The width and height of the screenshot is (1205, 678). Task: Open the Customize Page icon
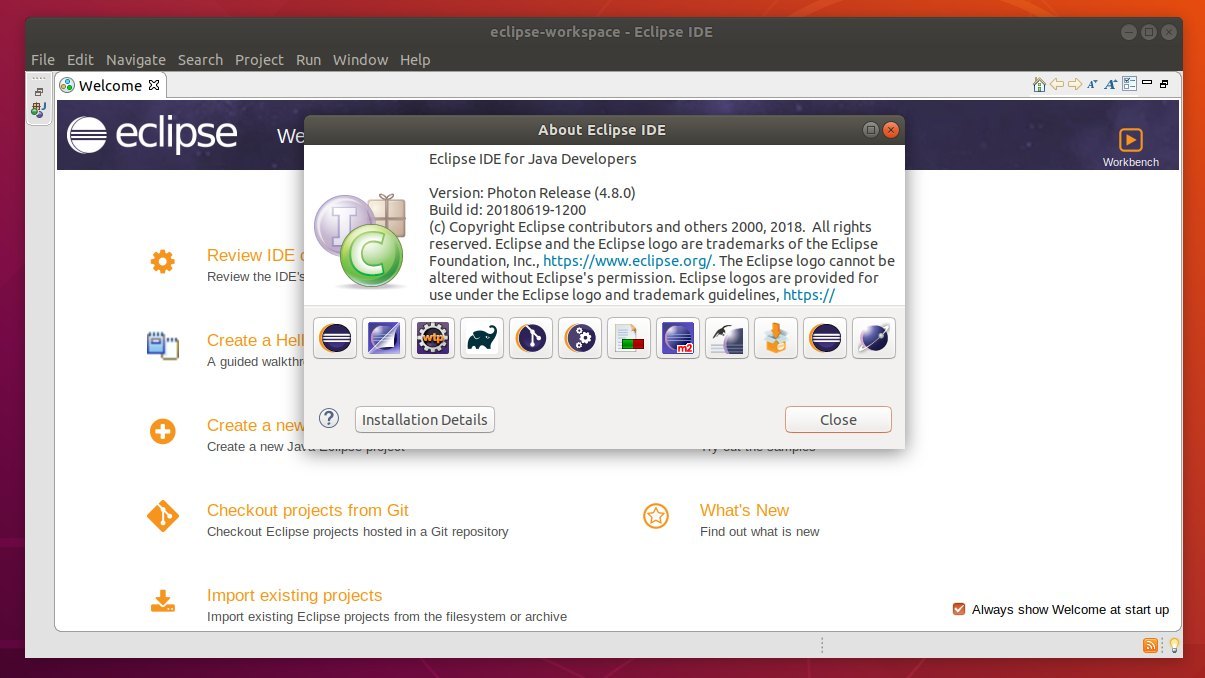1128,84
